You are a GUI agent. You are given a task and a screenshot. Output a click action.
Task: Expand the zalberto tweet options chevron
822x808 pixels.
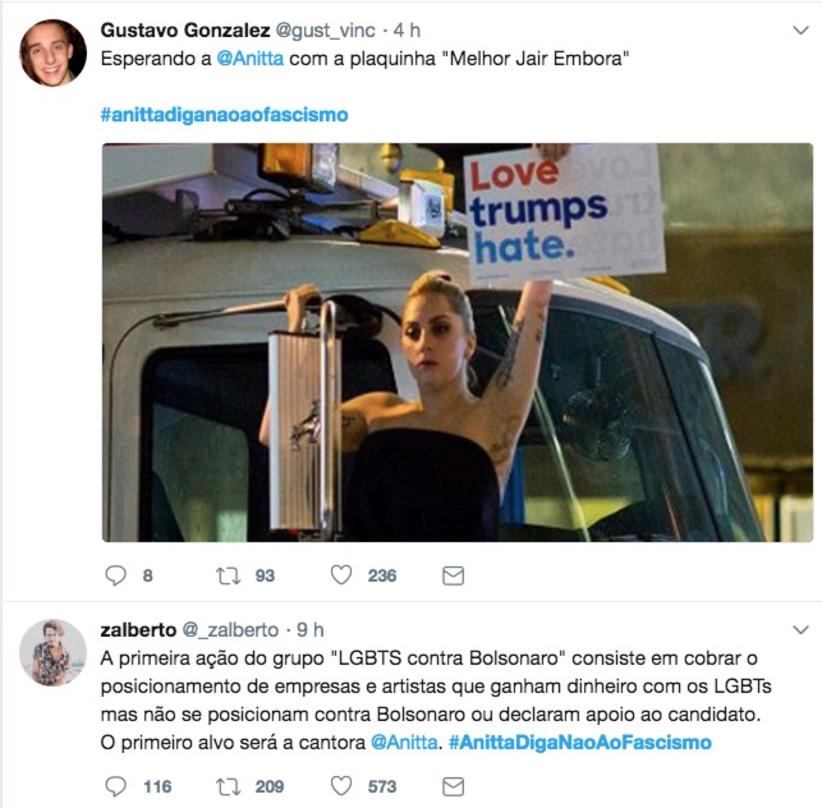pyautogui.click(x=800, y=629)
